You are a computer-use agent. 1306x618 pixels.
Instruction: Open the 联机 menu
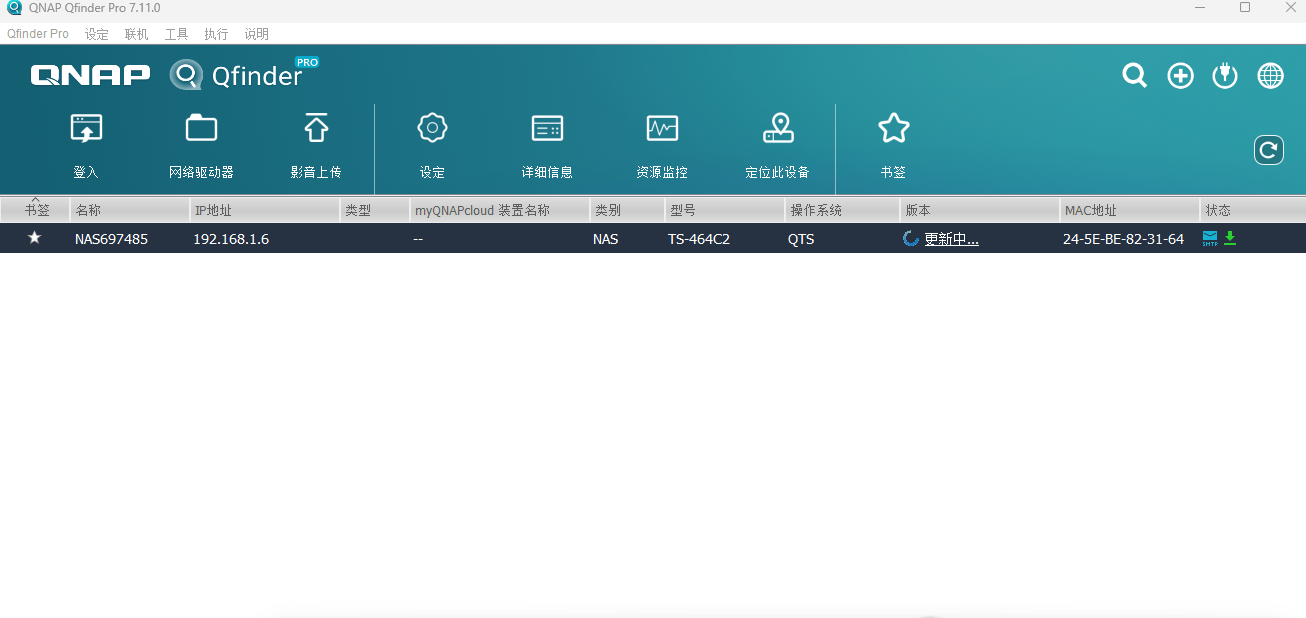point(137,34)
